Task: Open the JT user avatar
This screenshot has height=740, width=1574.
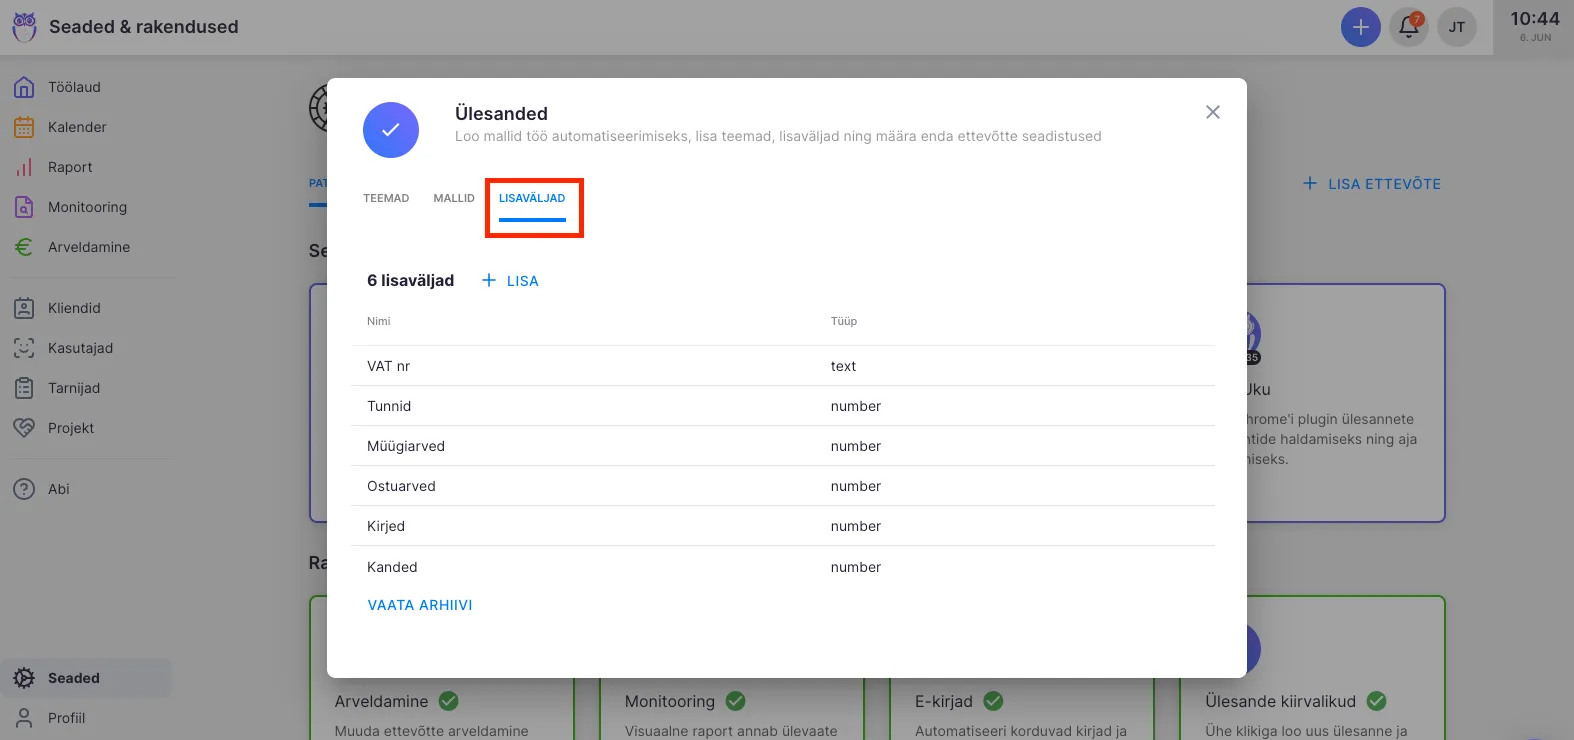Action: coord(1456,27)
